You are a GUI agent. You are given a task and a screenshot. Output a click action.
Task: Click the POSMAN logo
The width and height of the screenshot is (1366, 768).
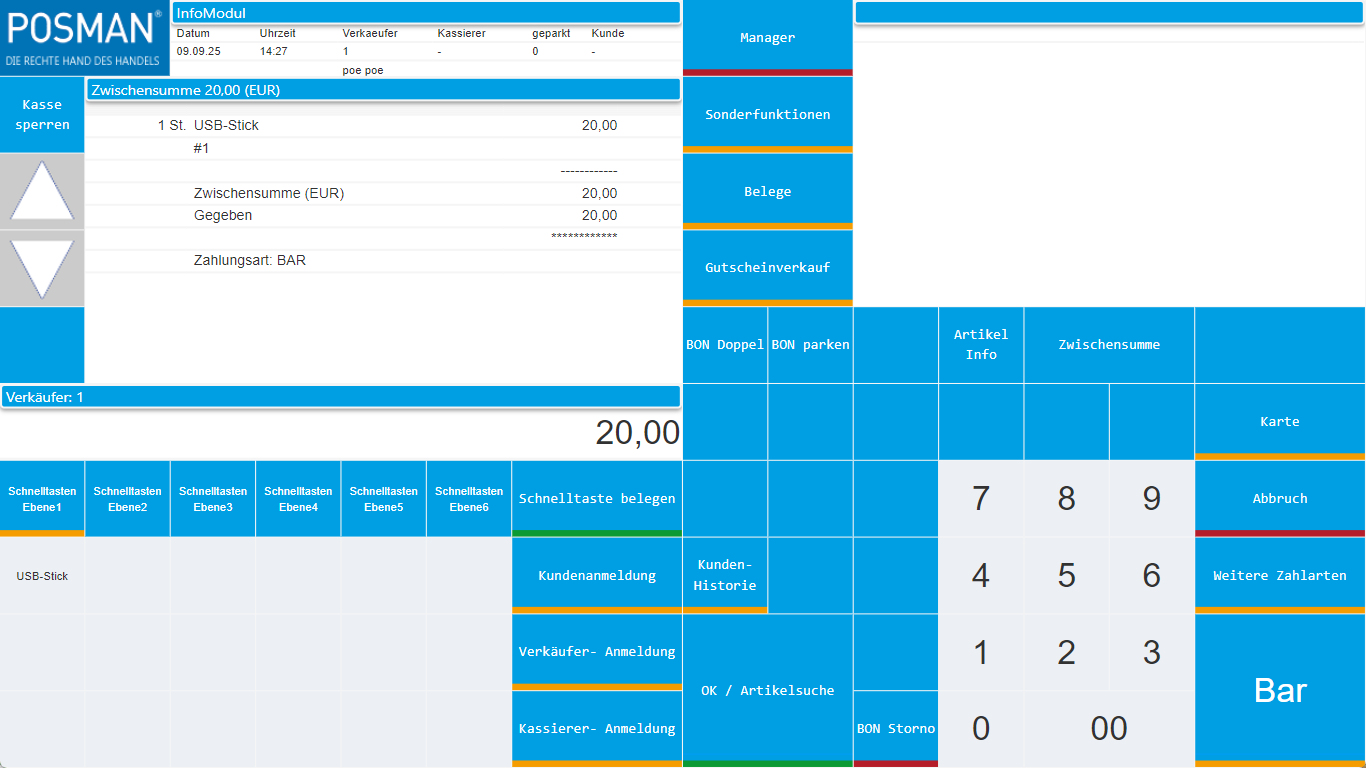point(85,38)
